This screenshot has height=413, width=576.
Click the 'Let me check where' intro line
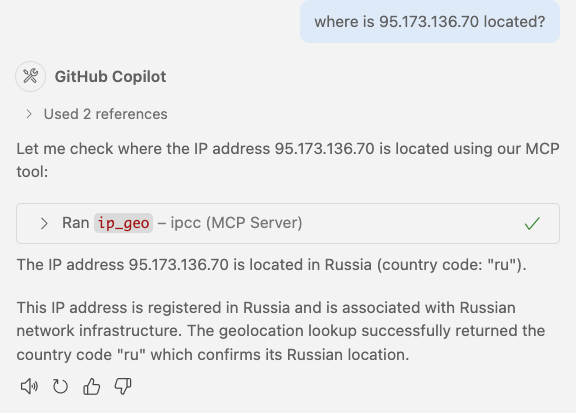[288, 149]
